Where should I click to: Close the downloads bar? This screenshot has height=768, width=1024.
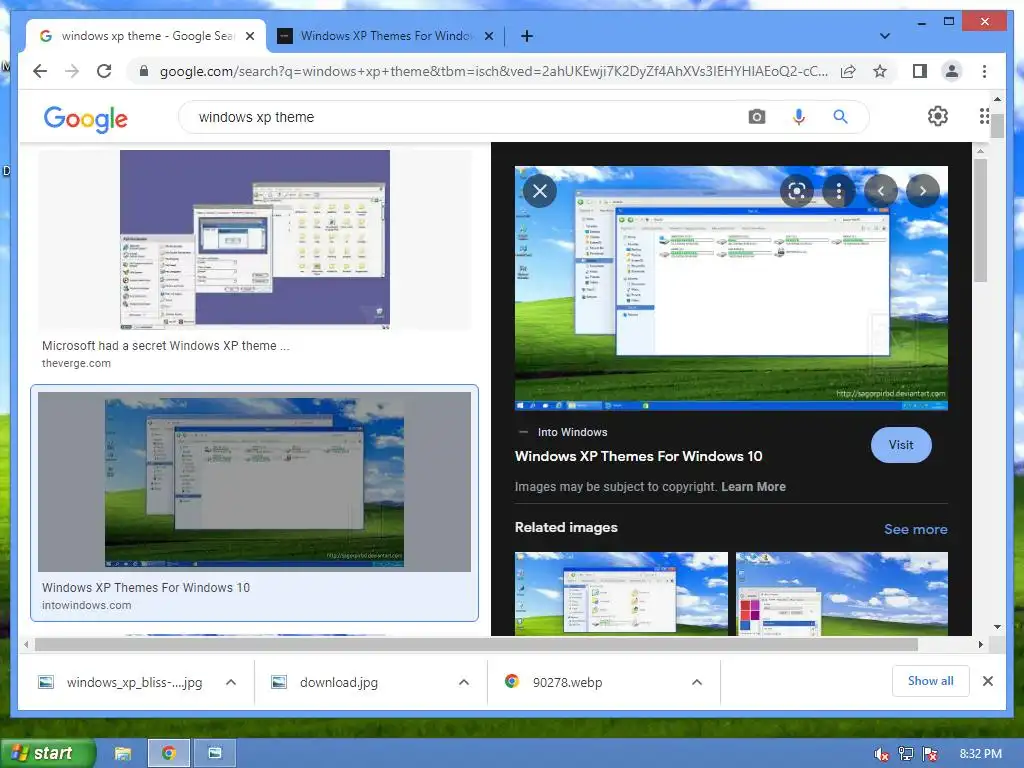coord(988,681)
